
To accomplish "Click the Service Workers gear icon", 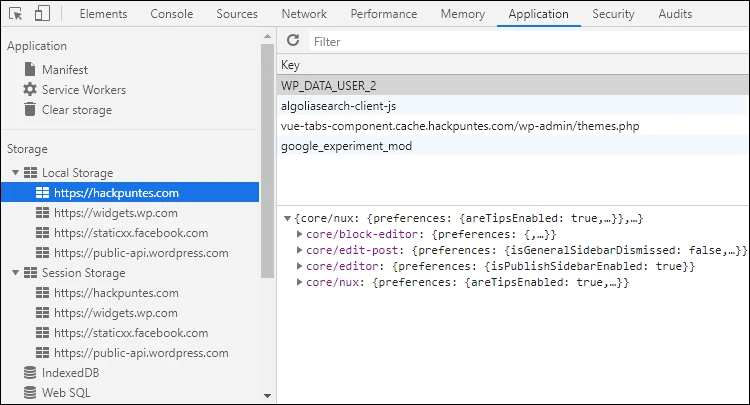I will pos(30,89).
